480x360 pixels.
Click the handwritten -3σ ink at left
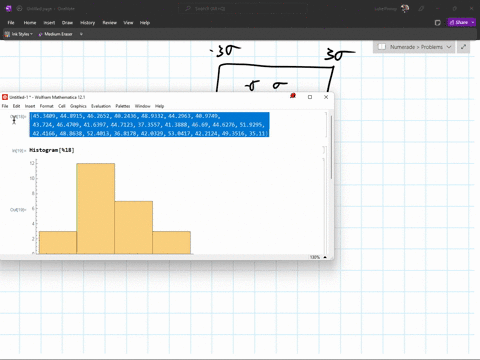pos(225,51)
